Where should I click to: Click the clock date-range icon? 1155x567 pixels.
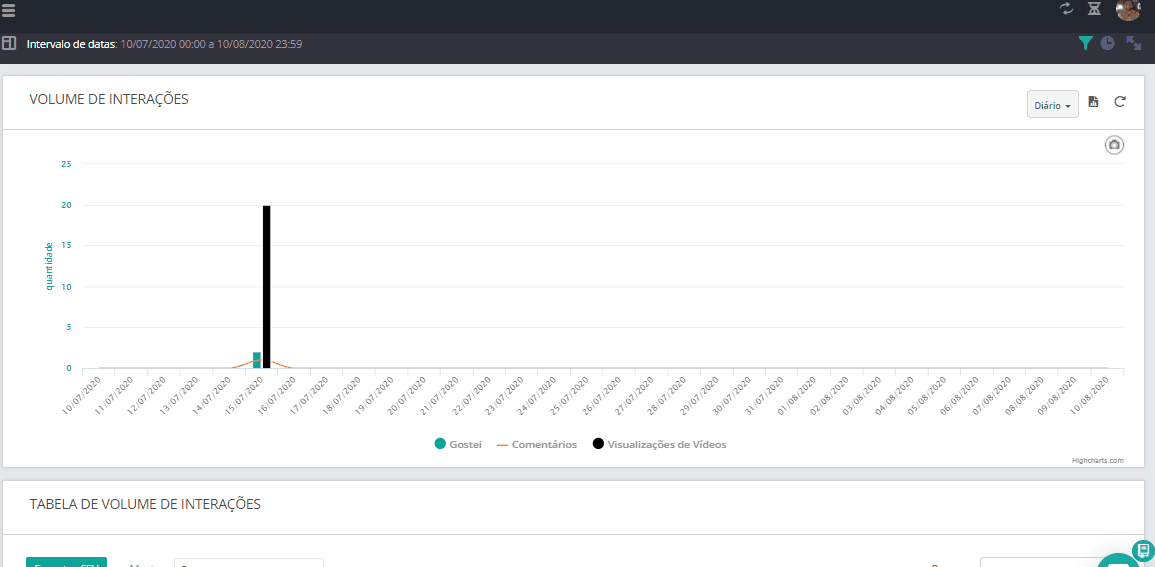[1108, 43]
